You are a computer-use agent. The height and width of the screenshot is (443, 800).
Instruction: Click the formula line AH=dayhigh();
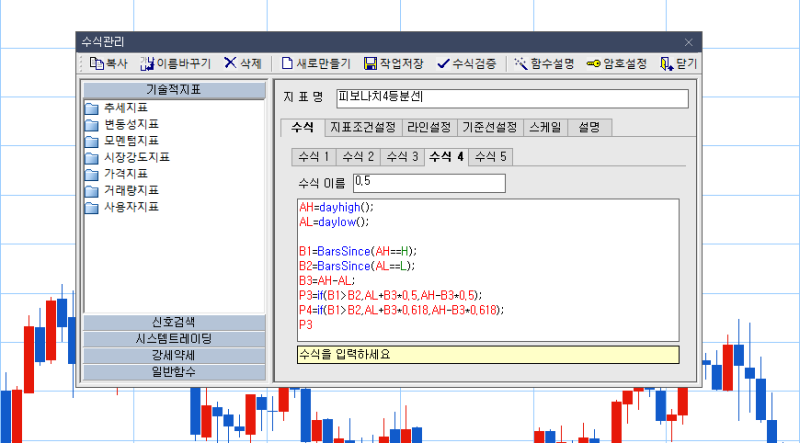337,207
